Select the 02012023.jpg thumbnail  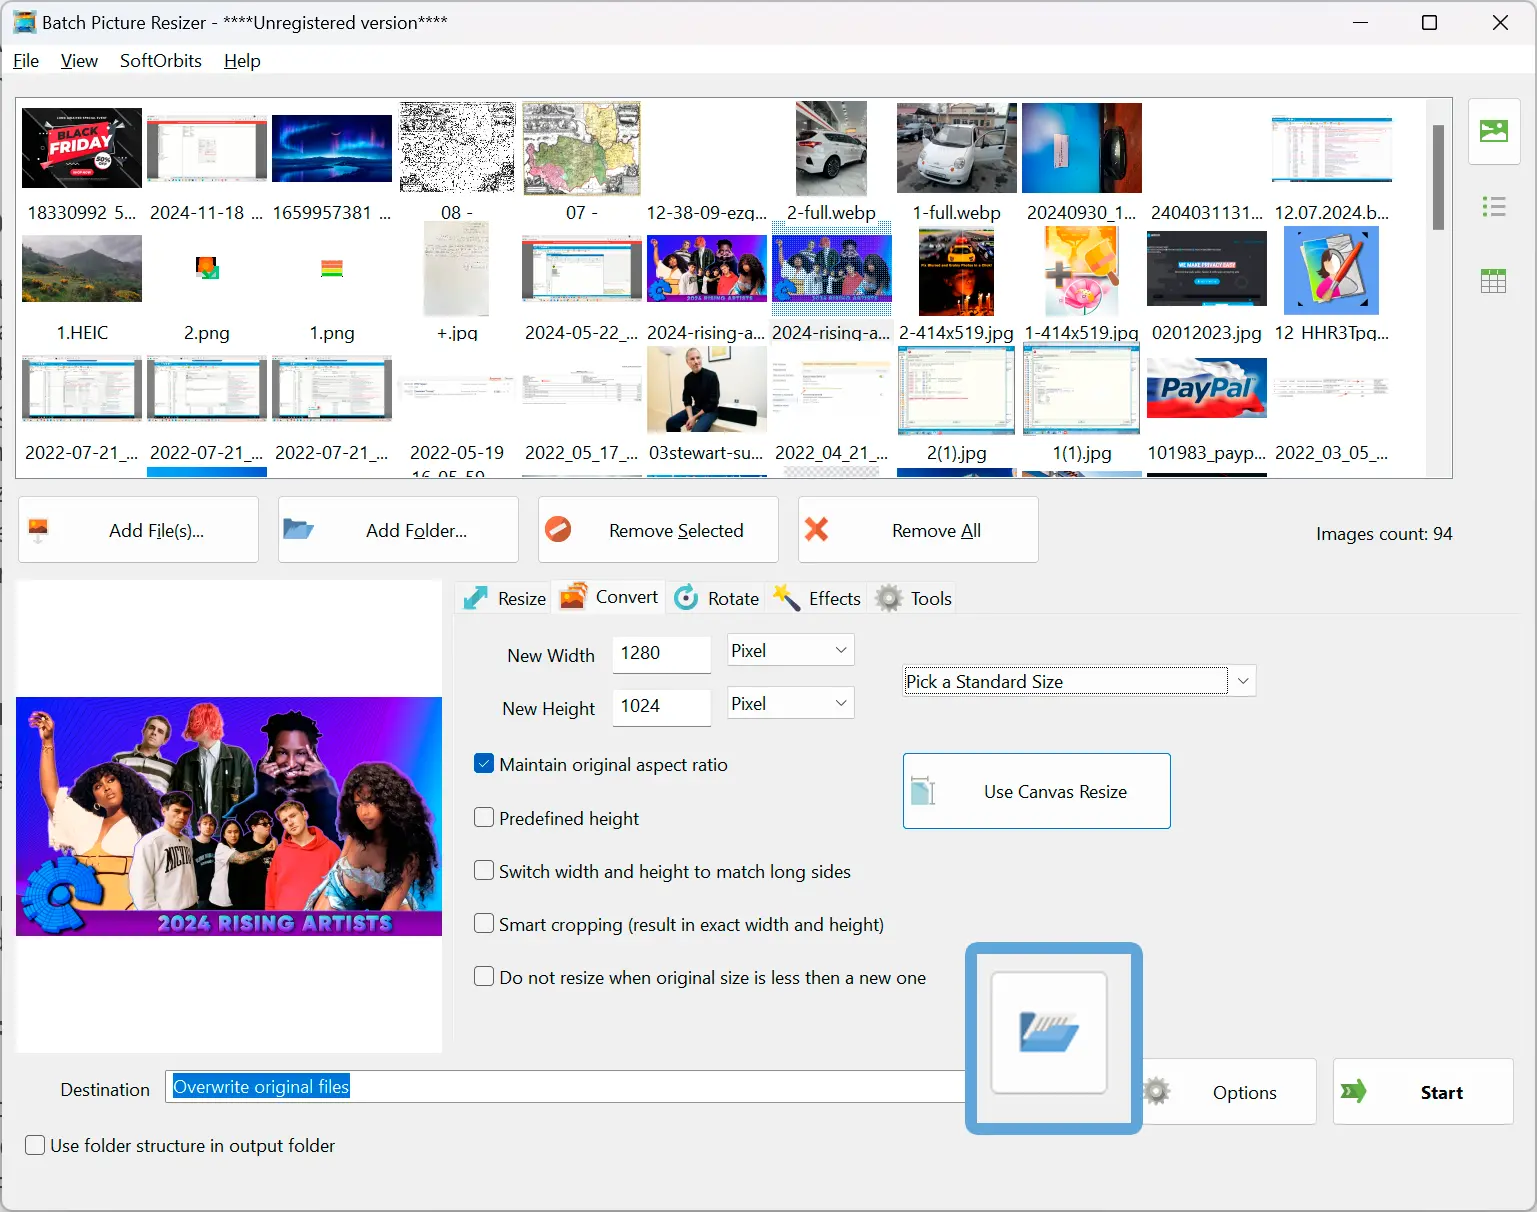(x=1207, y=268)
